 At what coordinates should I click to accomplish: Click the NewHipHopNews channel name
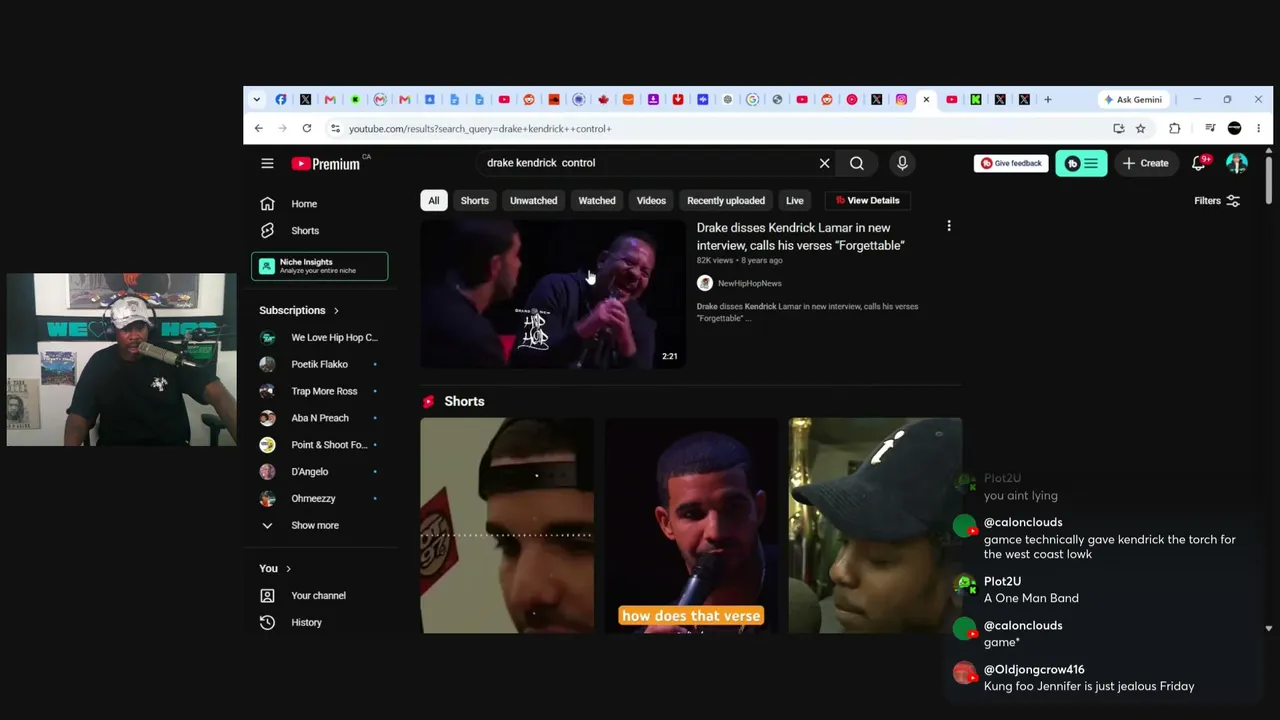(750, 283)
